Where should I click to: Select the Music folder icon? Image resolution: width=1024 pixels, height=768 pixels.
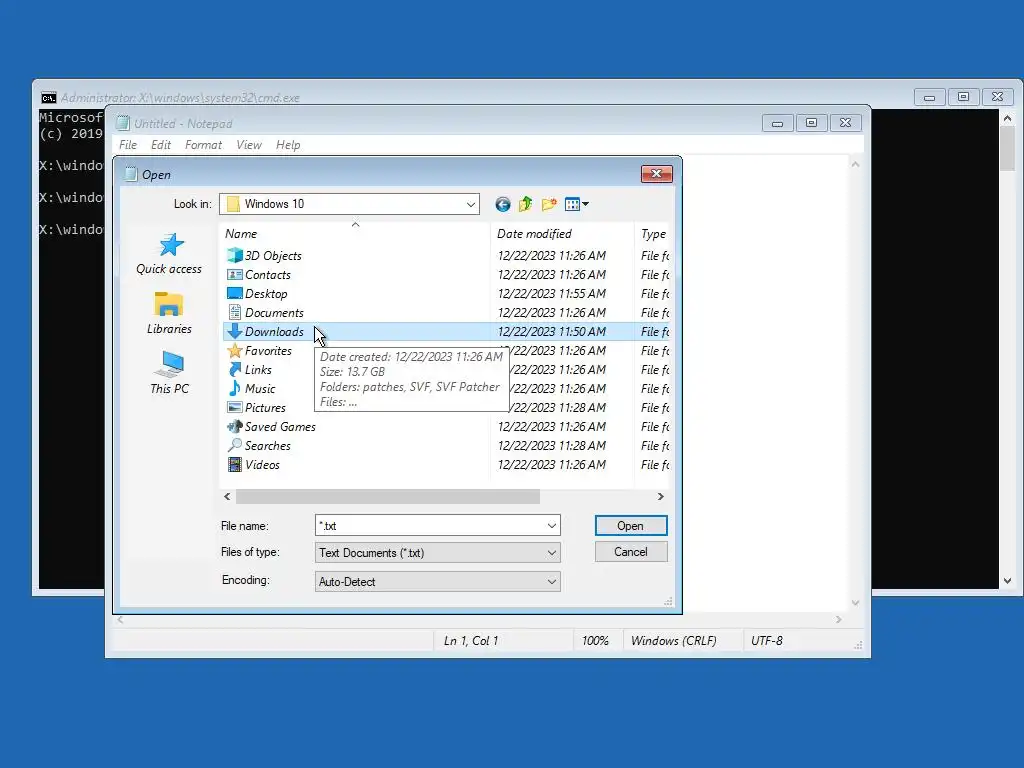[x=234, y=389]
